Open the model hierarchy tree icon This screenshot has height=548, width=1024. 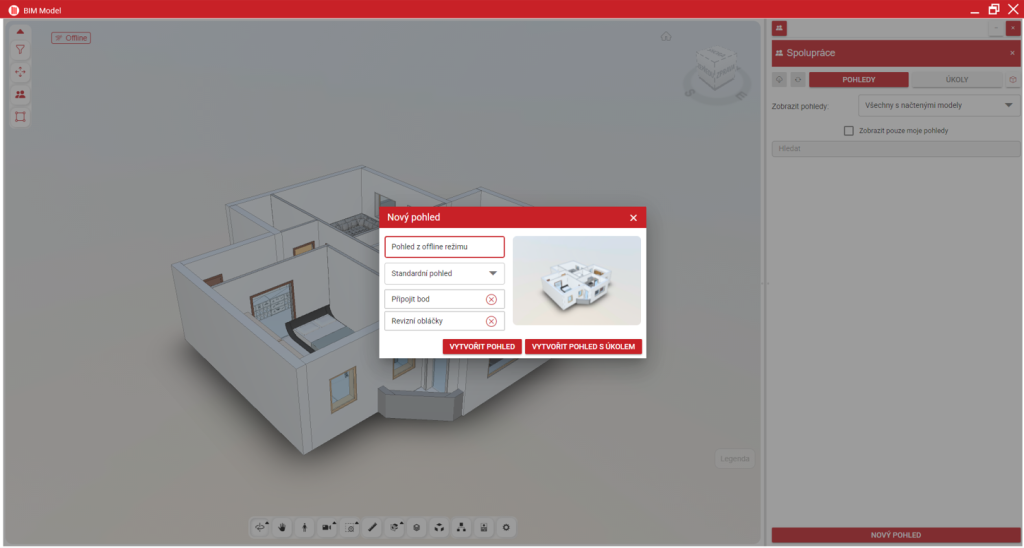click(x=461, y=527)
